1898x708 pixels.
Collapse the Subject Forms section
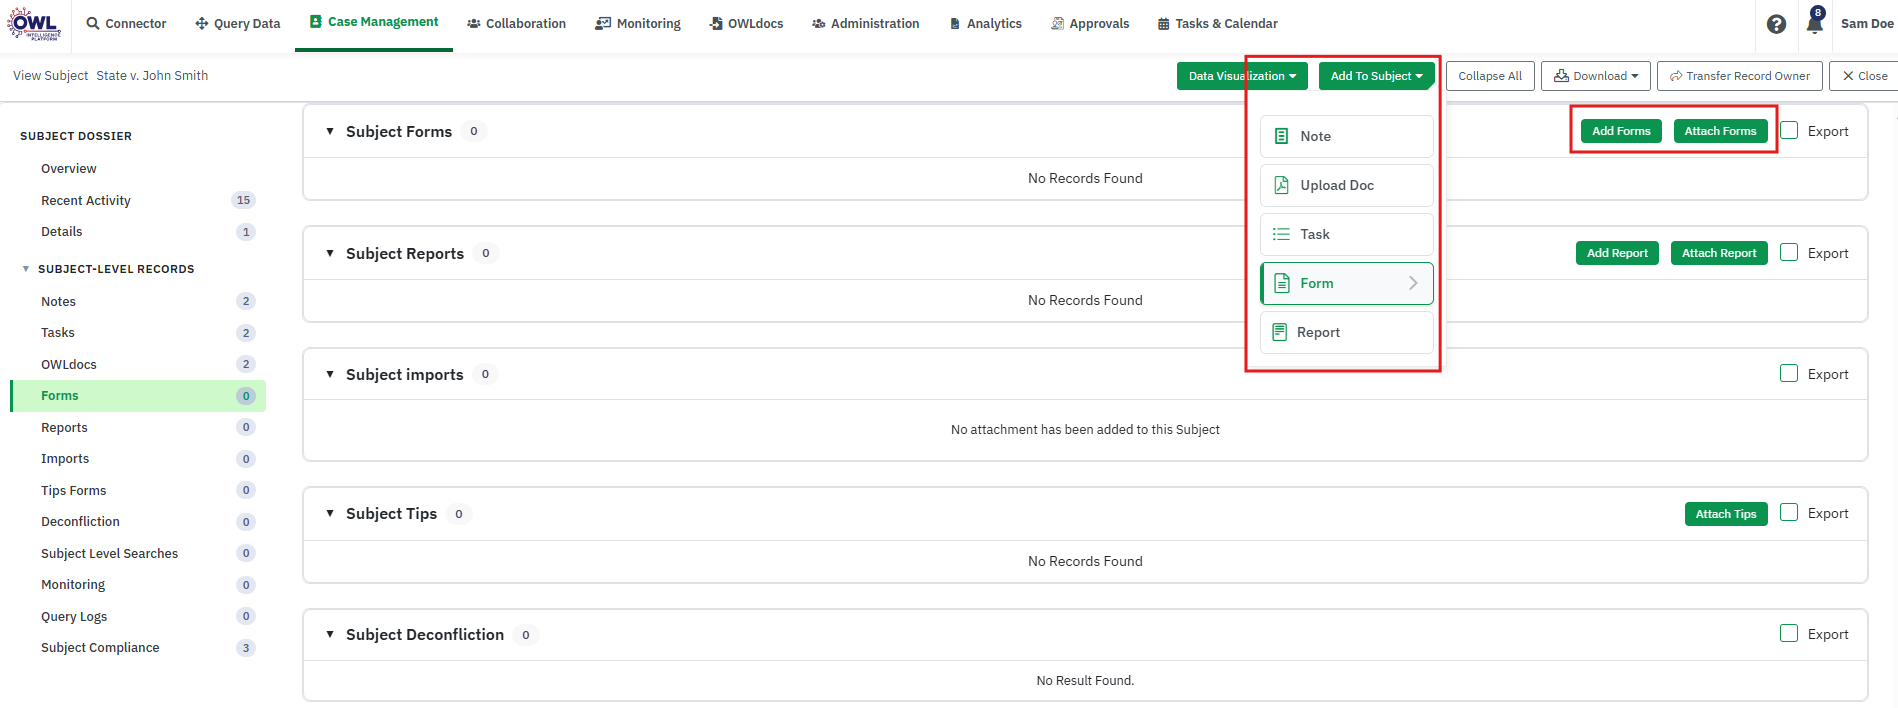coord(330,131)
